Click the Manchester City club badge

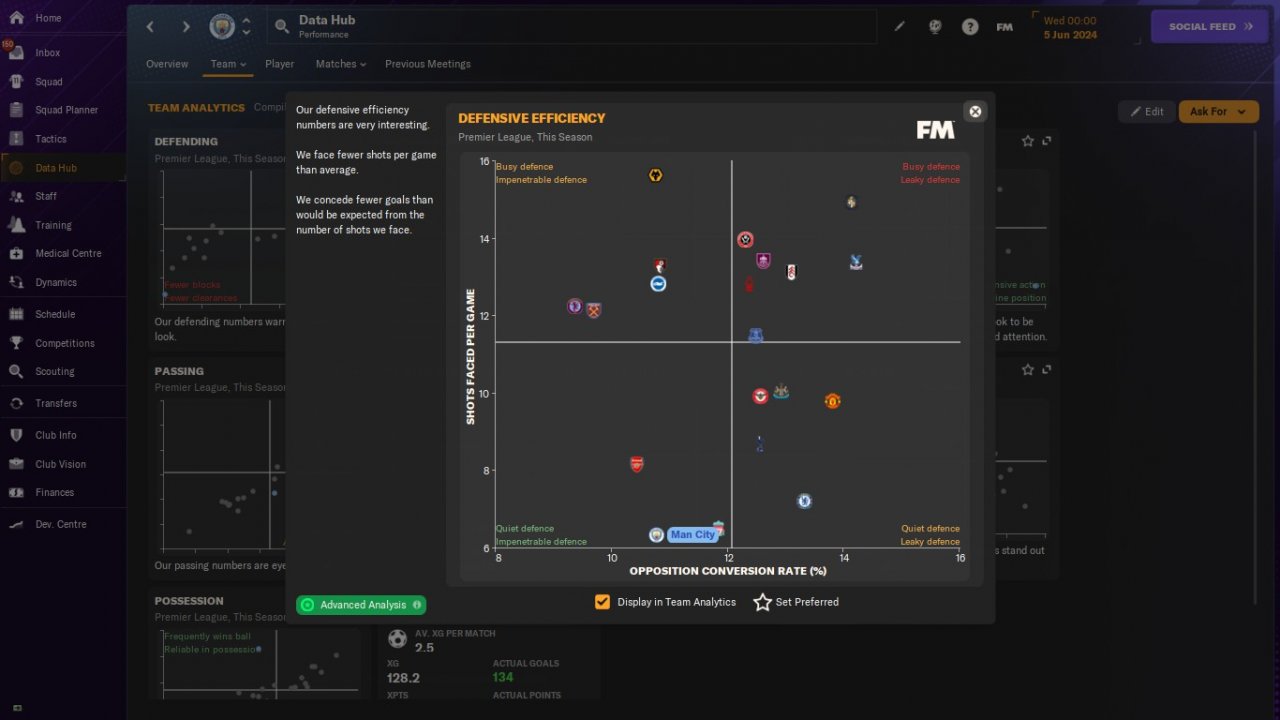[x=222, y=27]
